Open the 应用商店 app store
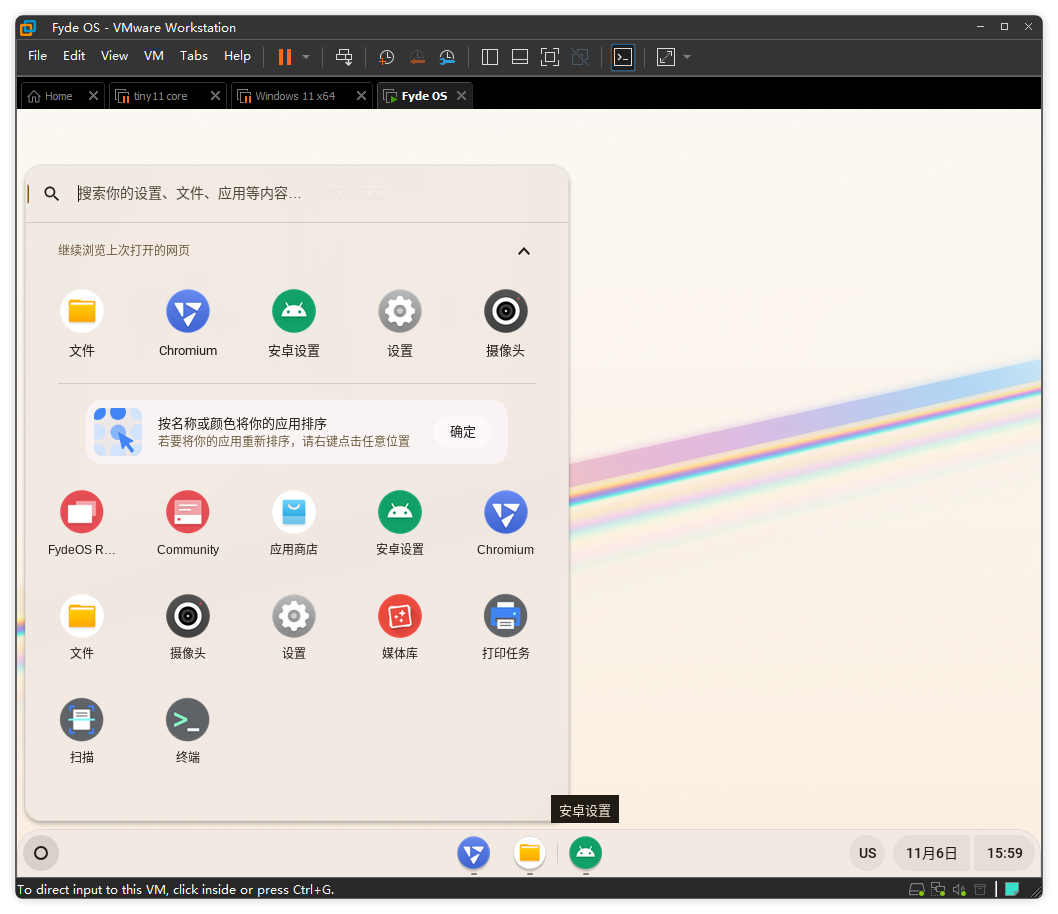This screenshot has width=1058, height=914. pyautogui.click(x=294, y=513)
